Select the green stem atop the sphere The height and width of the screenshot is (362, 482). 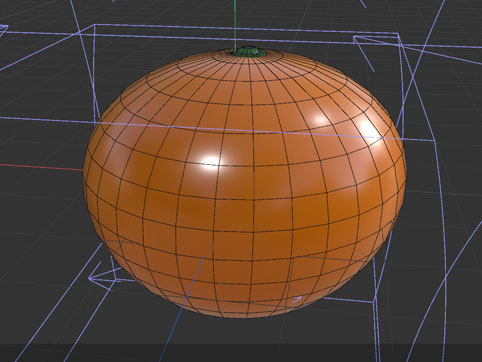tap(248, 51)
